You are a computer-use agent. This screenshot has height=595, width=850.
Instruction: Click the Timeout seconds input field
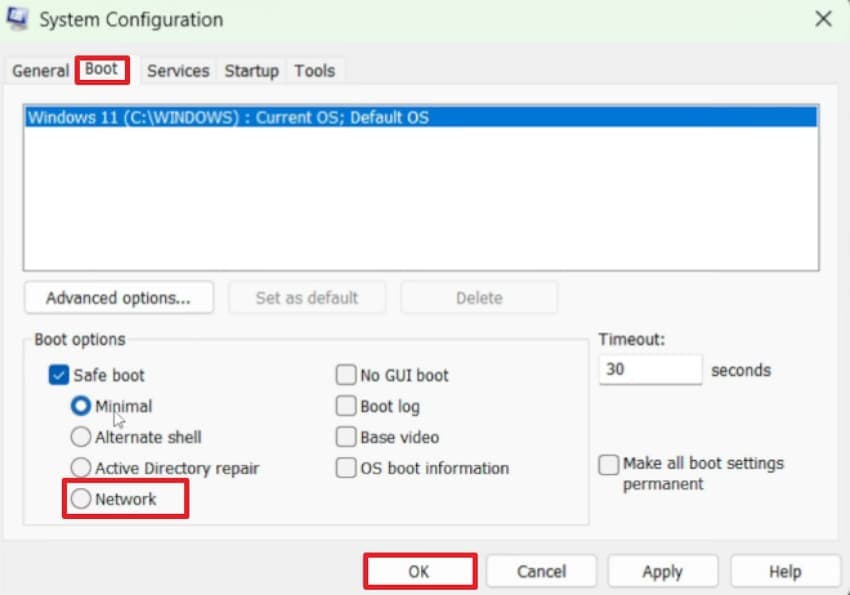pyautogui.click(x=650, y=369)
